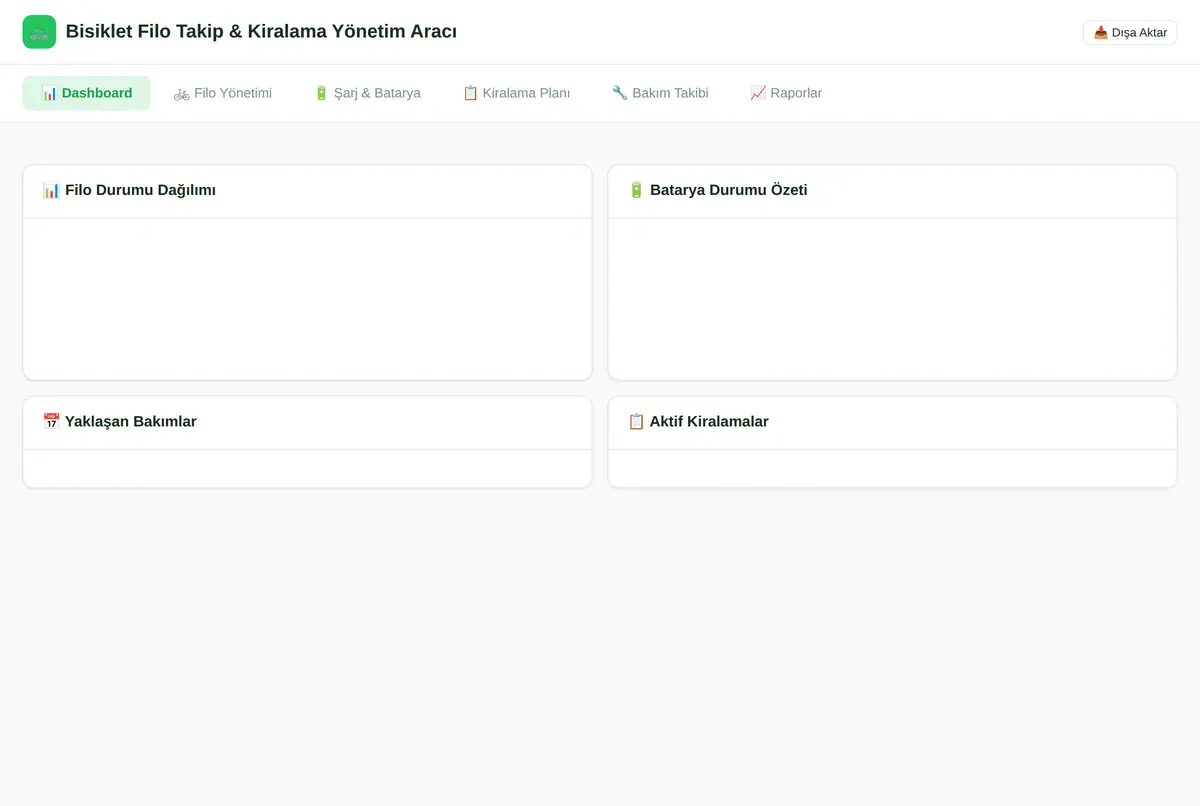
Task: Select the Bakım Takibi tab
Action: click(x=660, y=93)
